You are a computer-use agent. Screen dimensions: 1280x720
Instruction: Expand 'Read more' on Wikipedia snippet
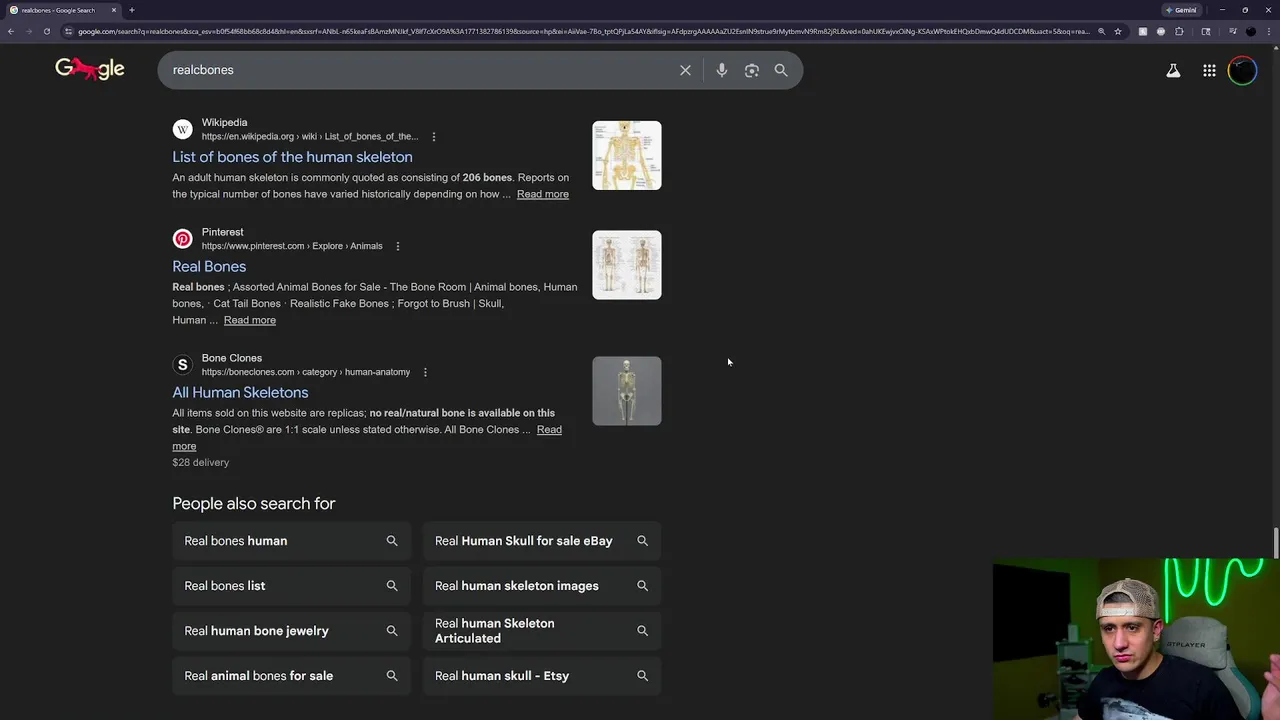[x=543, y=194]
